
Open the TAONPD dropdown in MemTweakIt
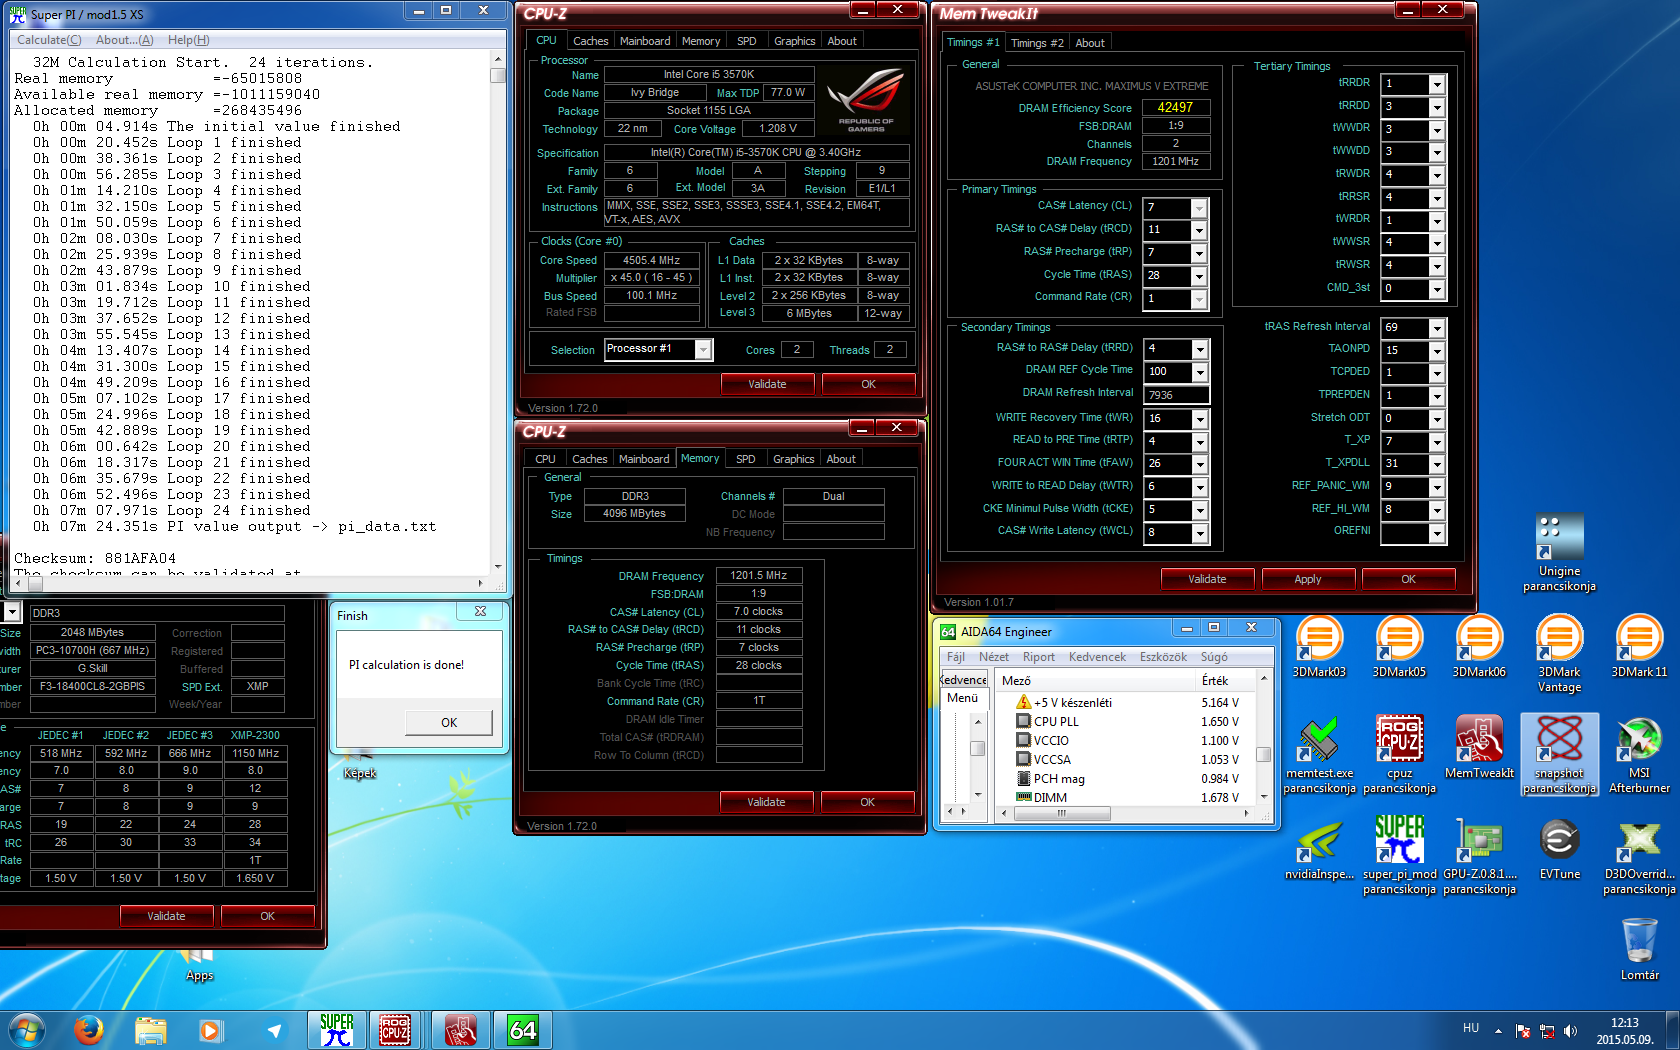[x=1437, y=351]
